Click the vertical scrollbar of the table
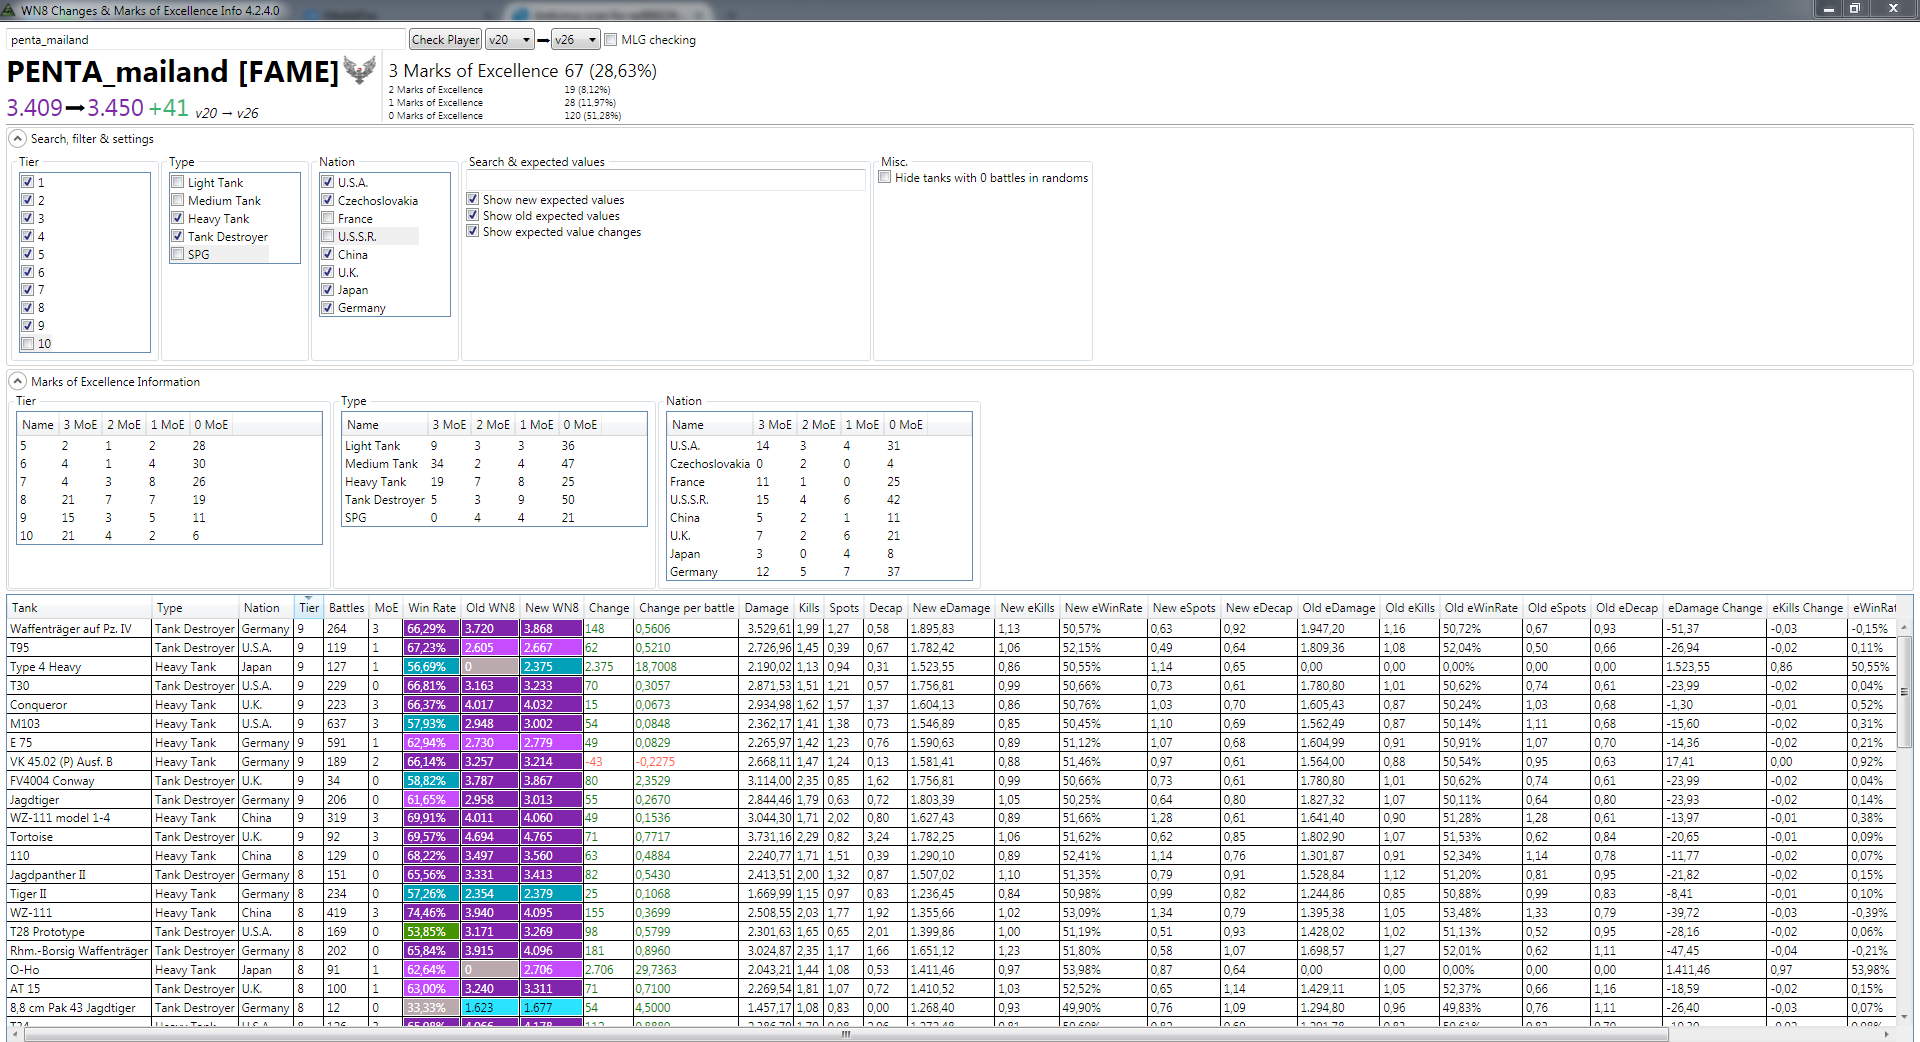1920x1042 pixels. [x=1905, y=690]
